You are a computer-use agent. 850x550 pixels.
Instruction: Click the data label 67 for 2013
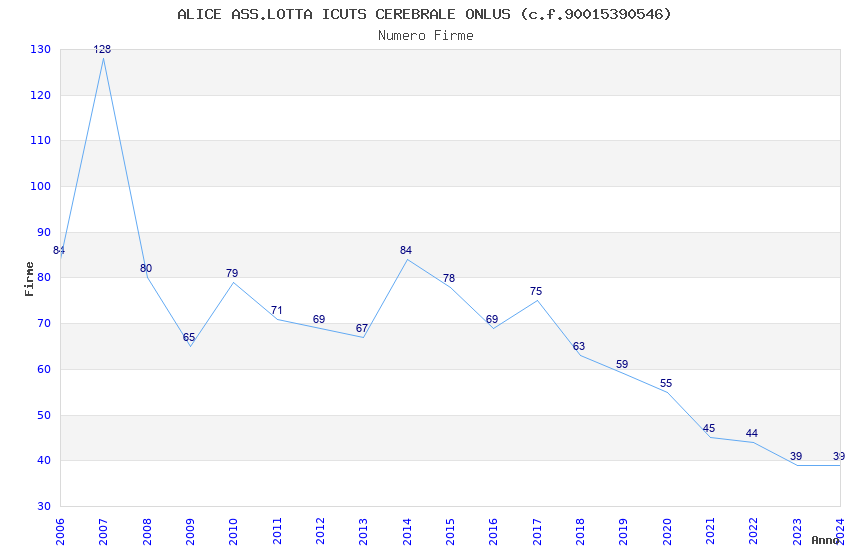(x=362, y=328)
